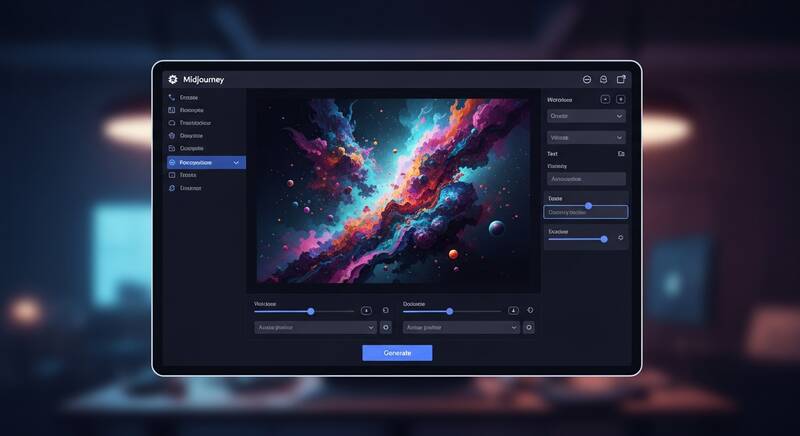Click the slider handle above the blue-outlined field

tap(588, 206)
